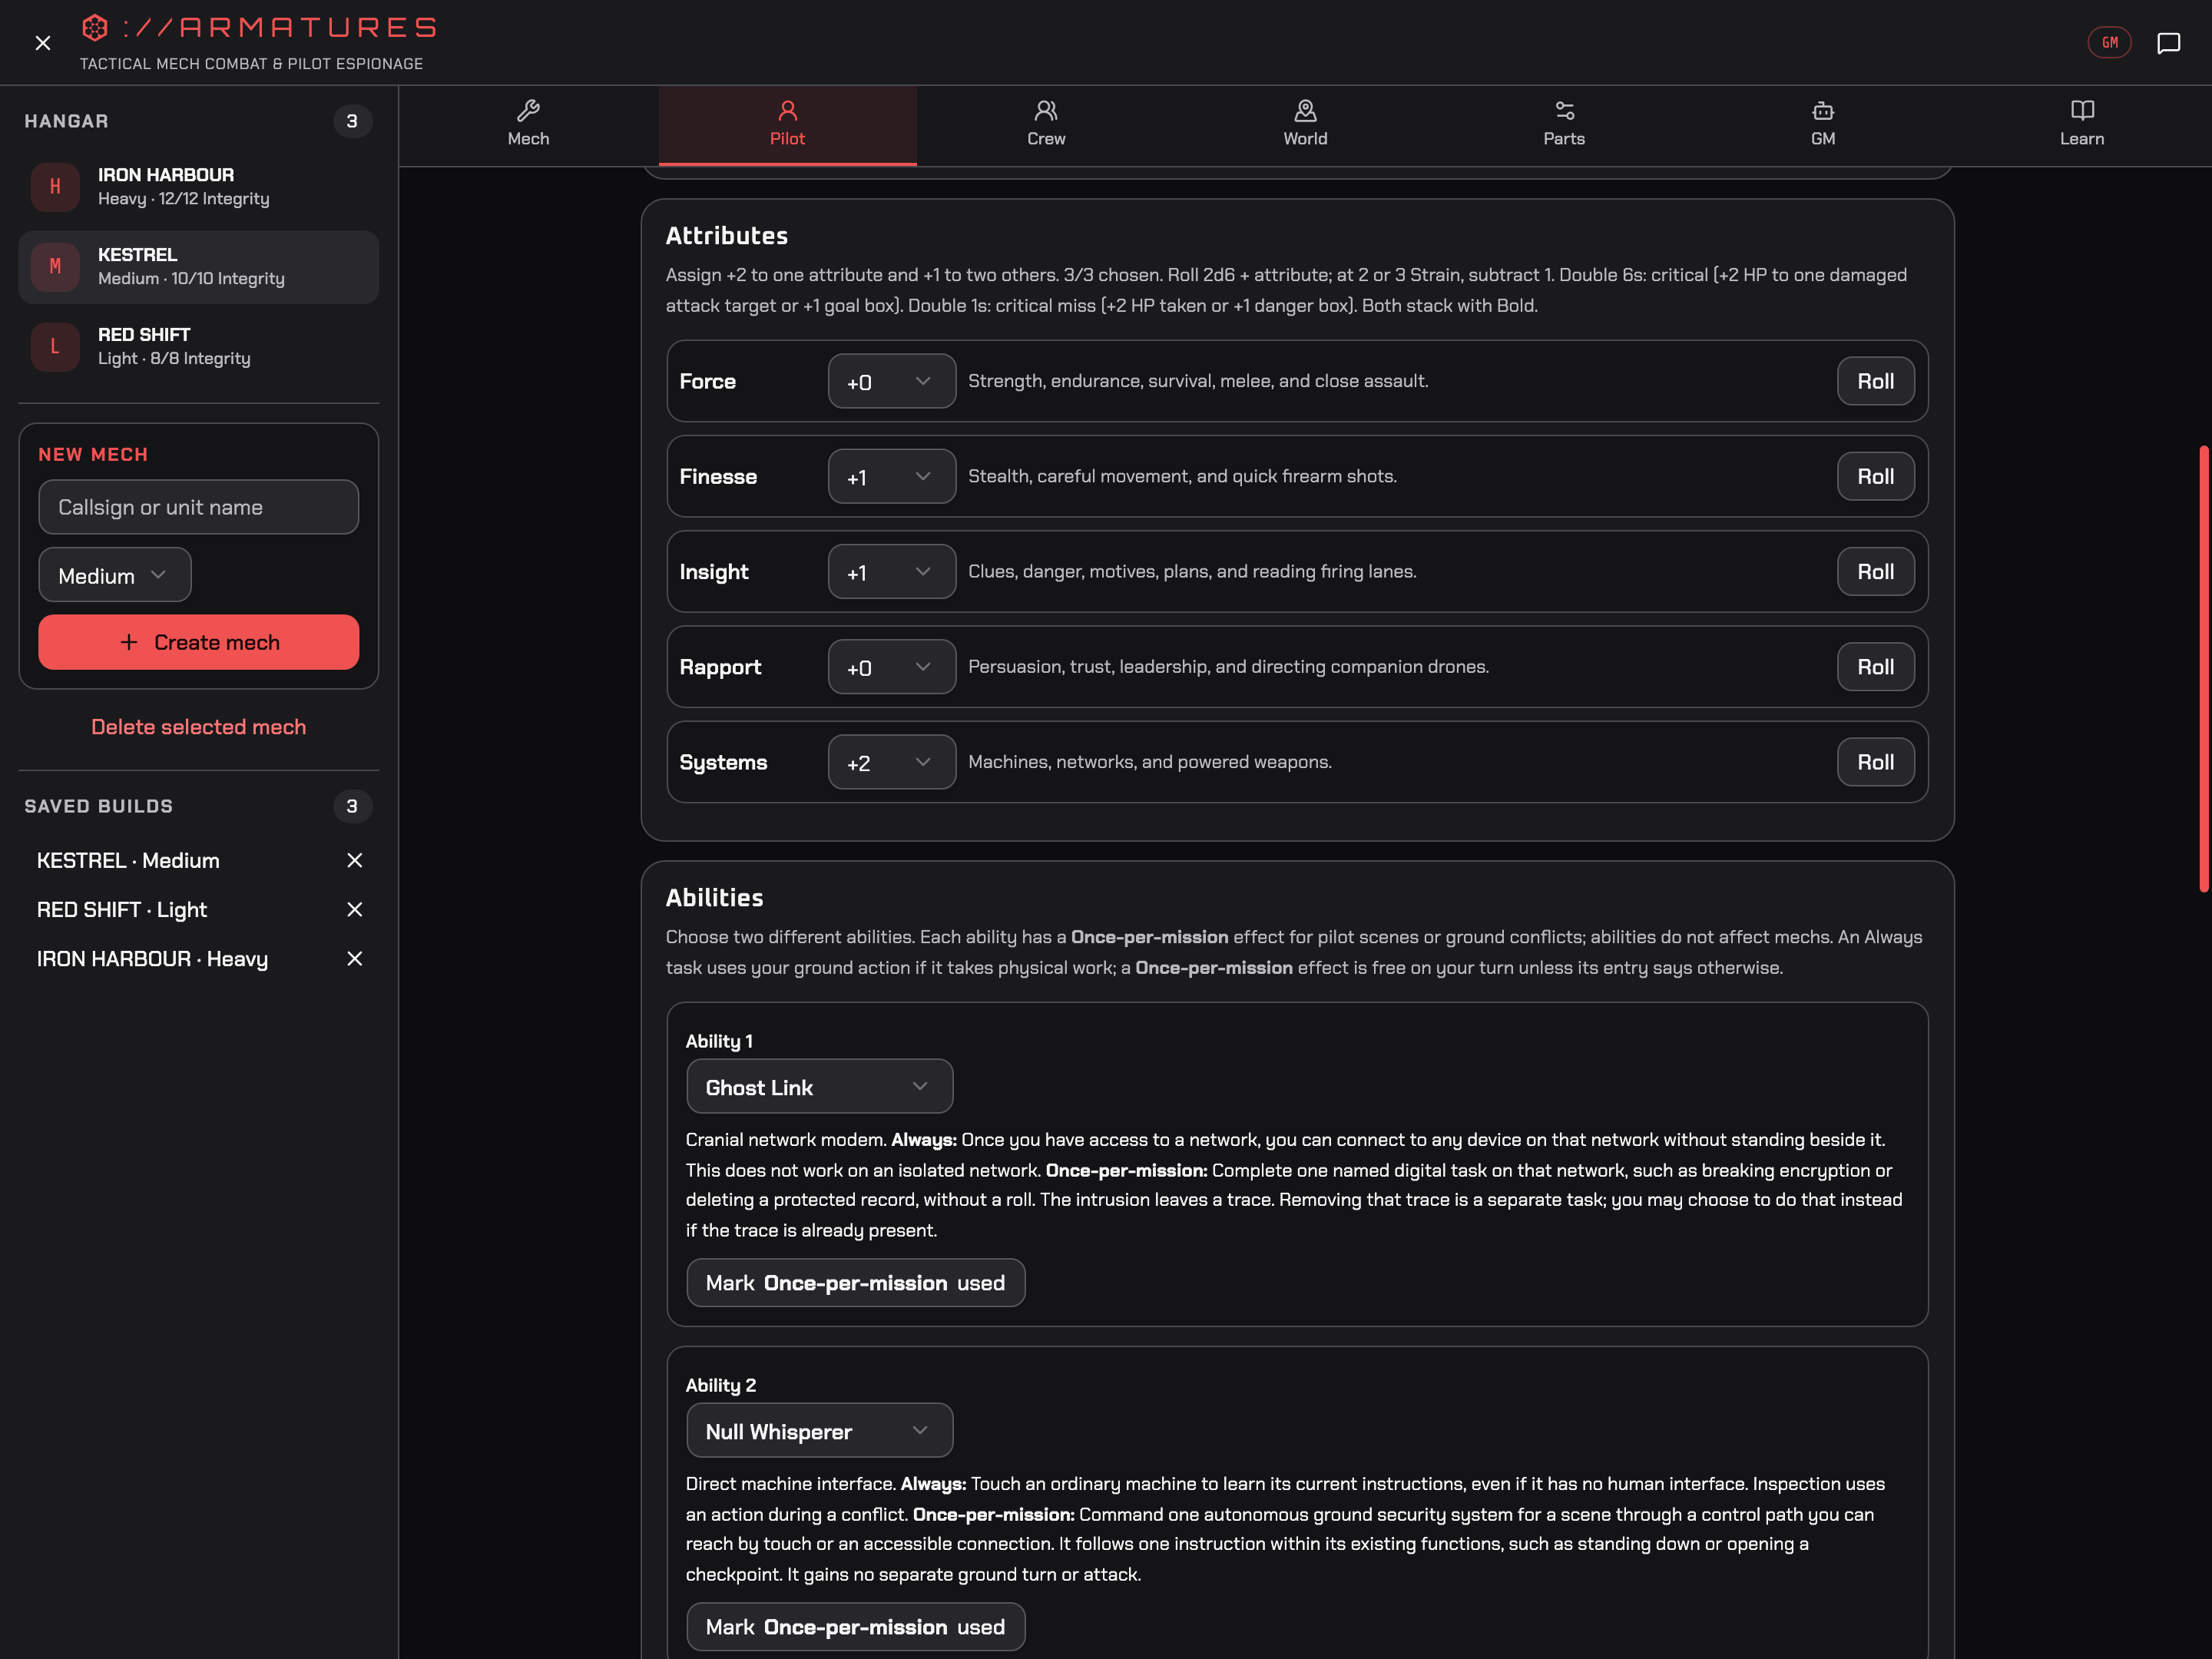
Task: Open the Medium mech size dropdown
Action: [x=115, y=575]
